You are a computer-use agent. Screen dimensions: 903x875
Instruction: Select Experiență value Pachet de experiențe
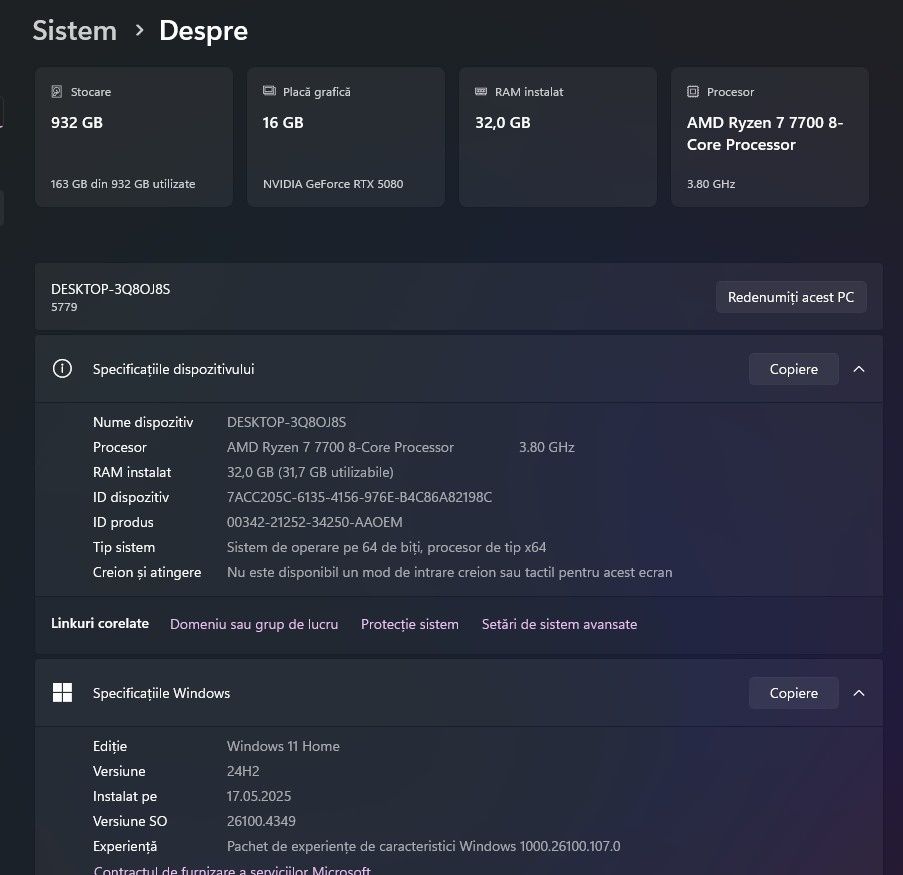coord(423,846)
